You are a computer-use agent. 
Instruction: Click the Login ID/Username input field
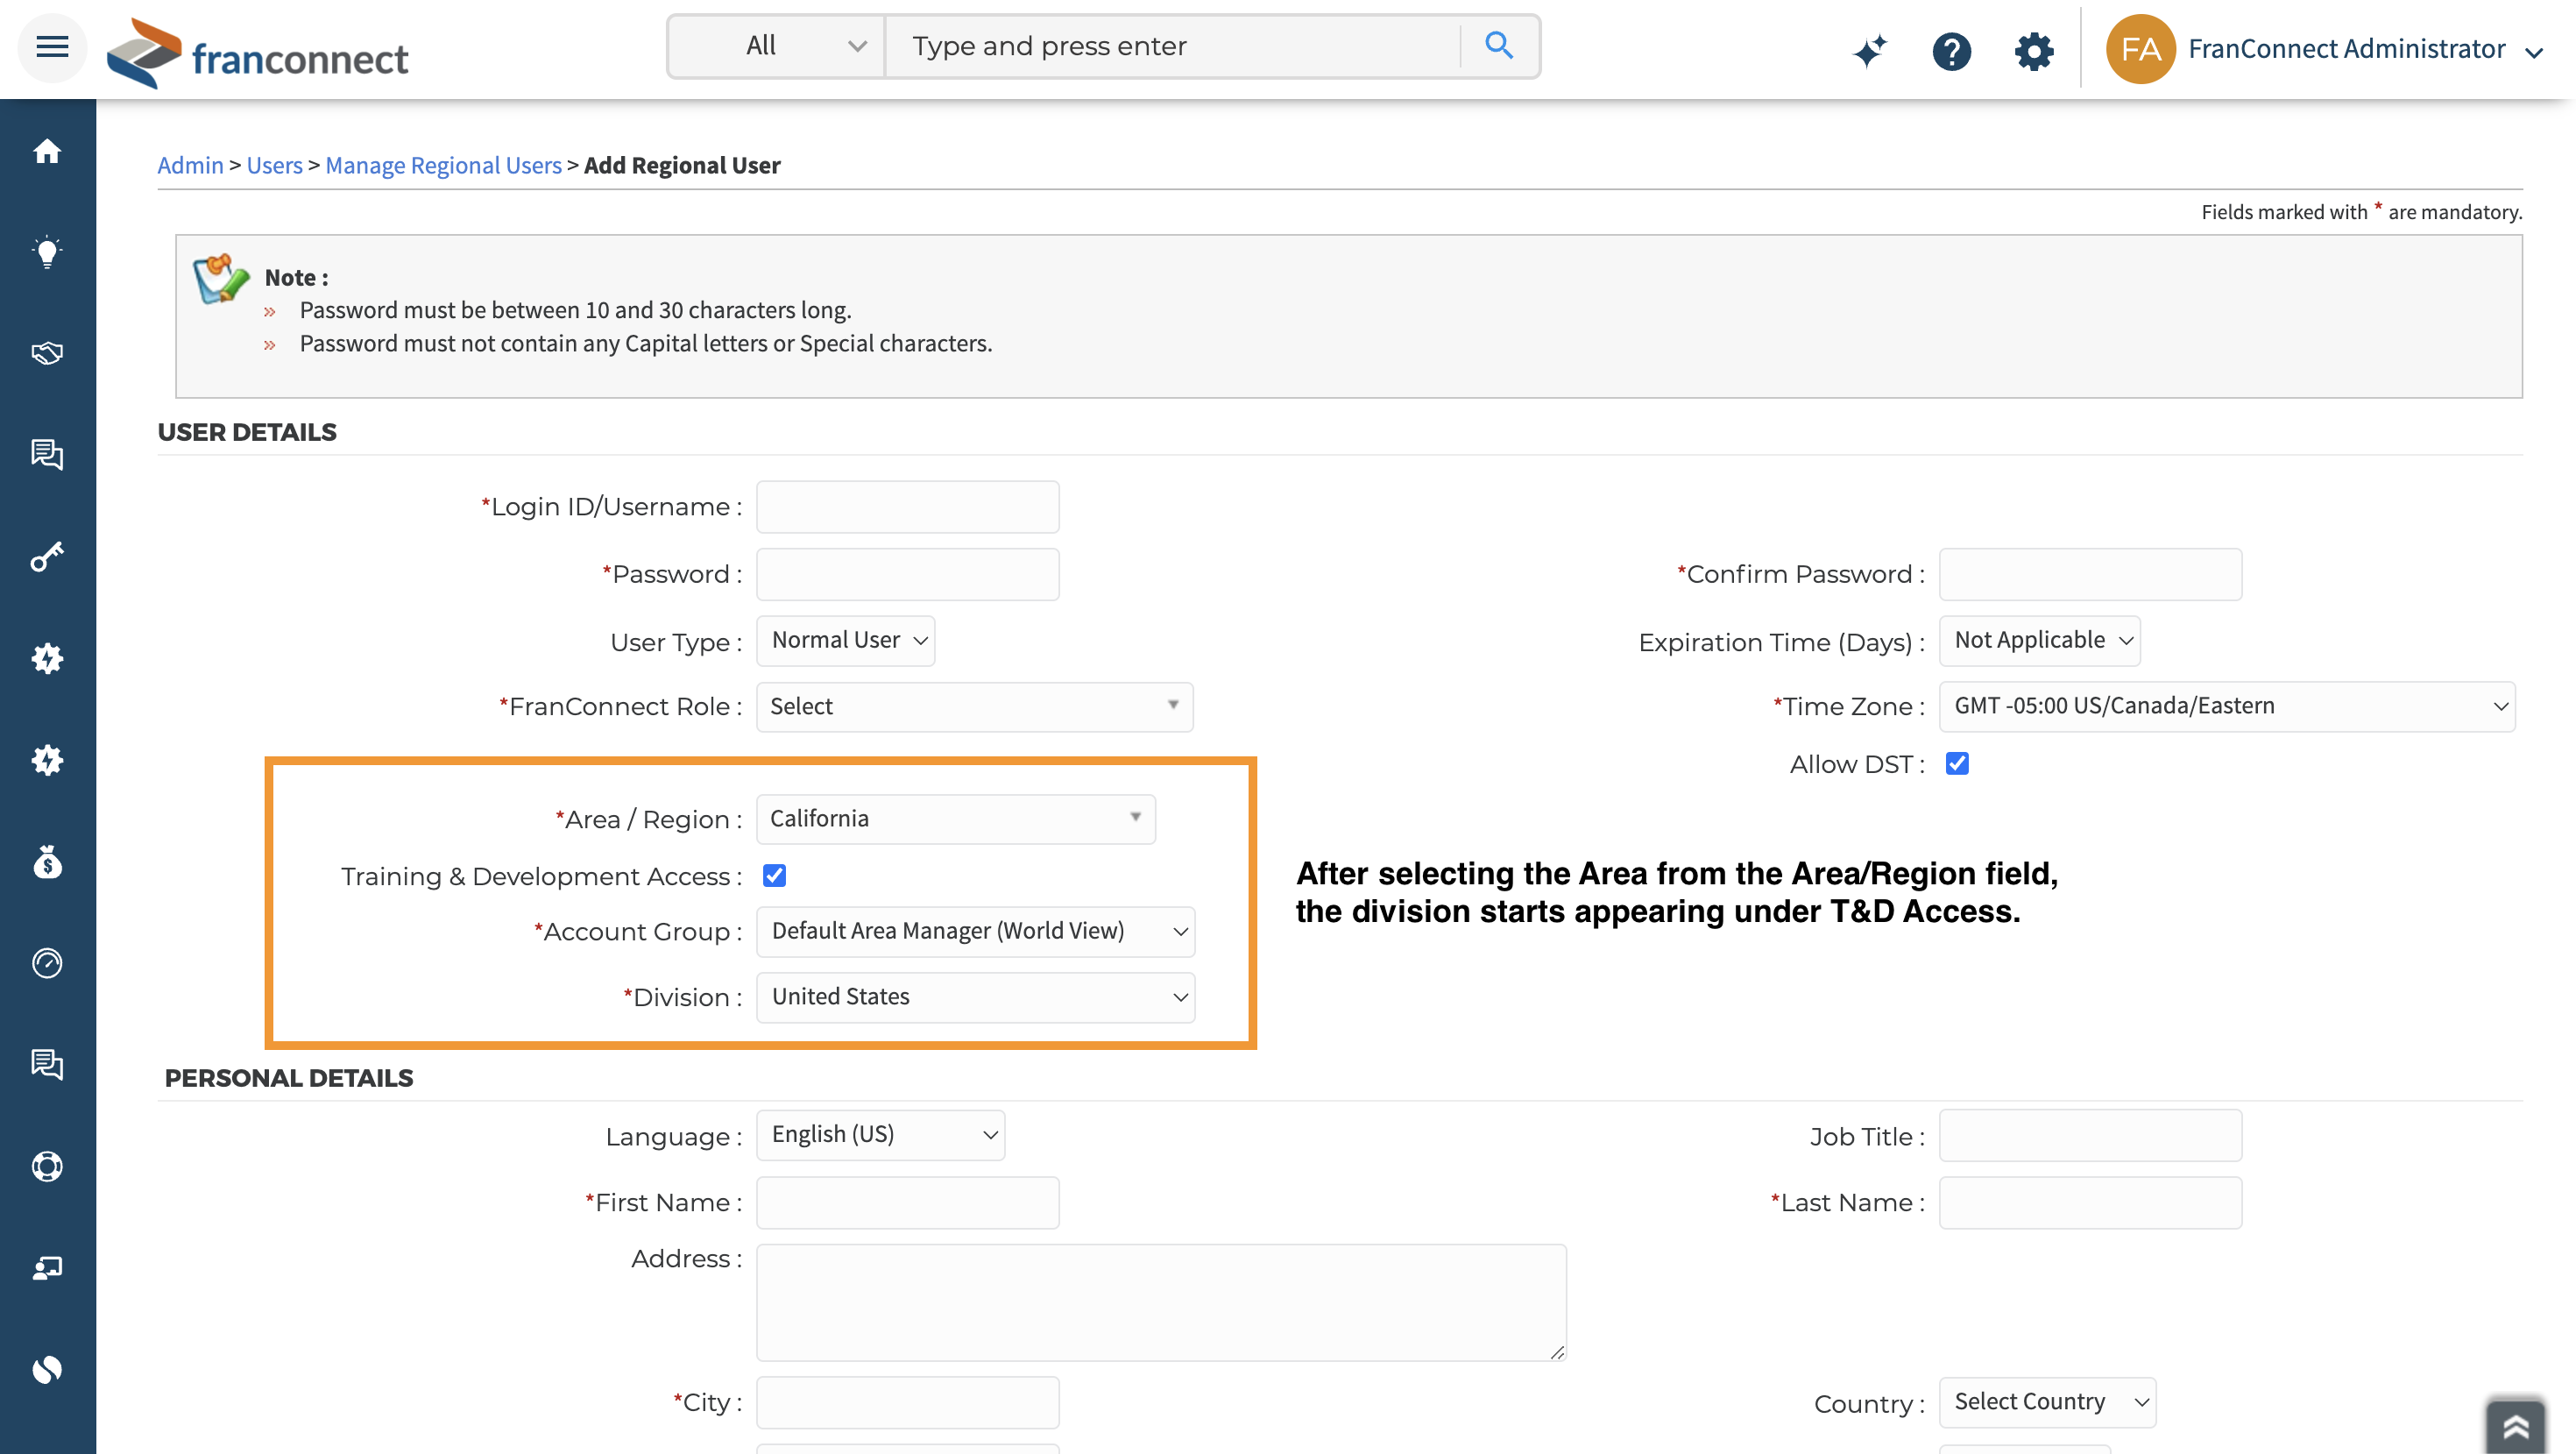907,507
